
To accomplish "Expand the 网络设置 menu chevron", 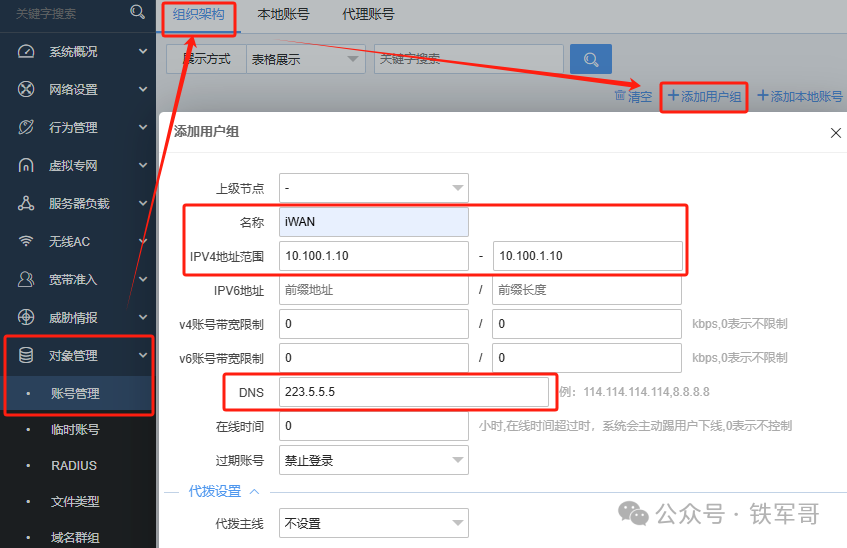I will pyautogui.click(x=143, y=89).
